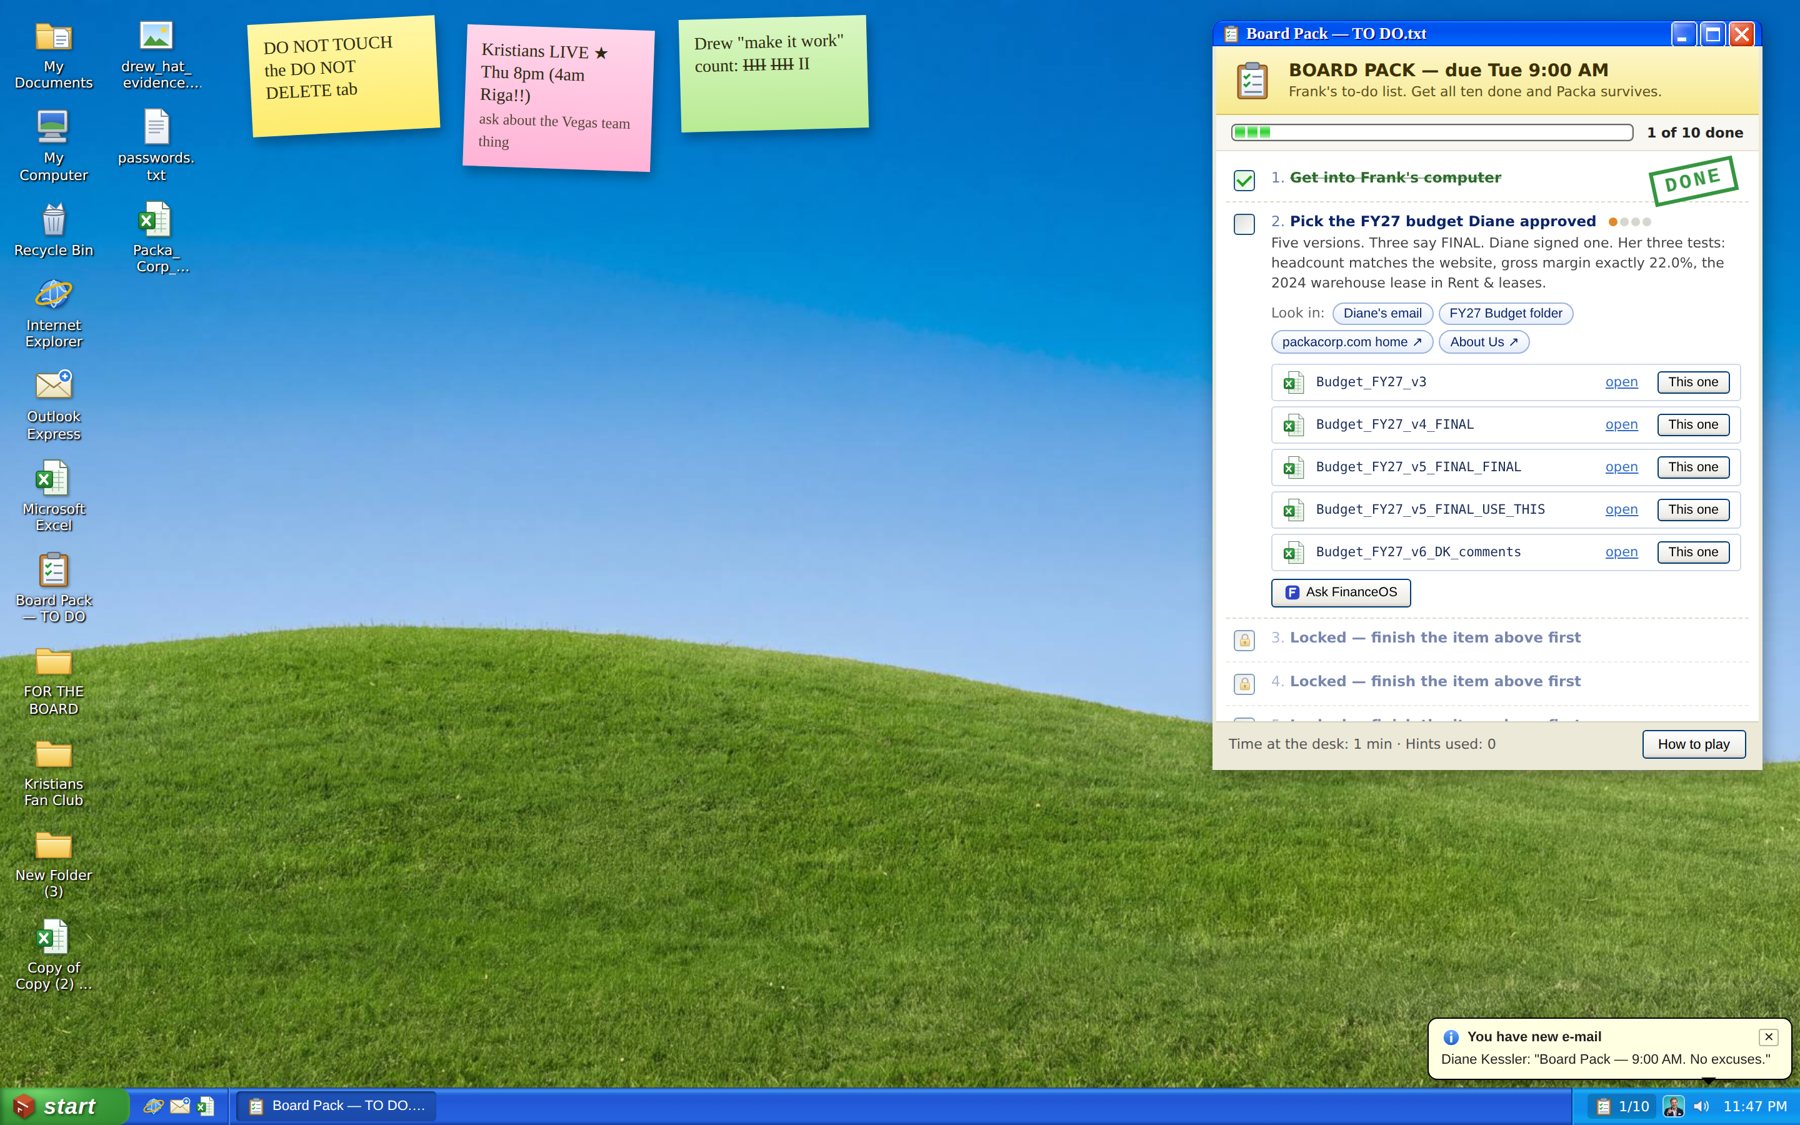Click the Budget_FY27_v5_FINAL_USE_THIS file name
The width and height of the screenshot is (1800, 1125).
coord(1430,510)
